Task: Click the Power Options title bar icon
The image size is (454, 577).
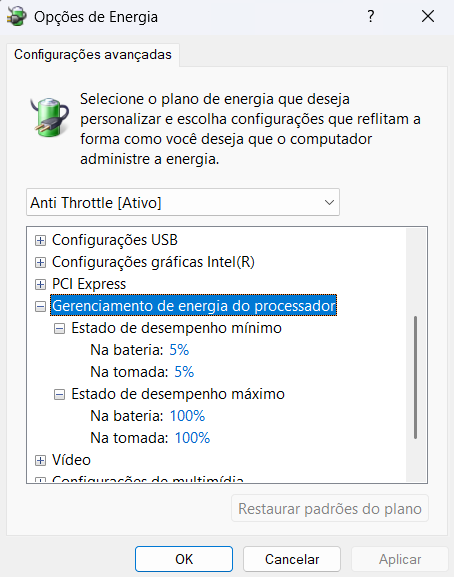Action: [17, 17]
